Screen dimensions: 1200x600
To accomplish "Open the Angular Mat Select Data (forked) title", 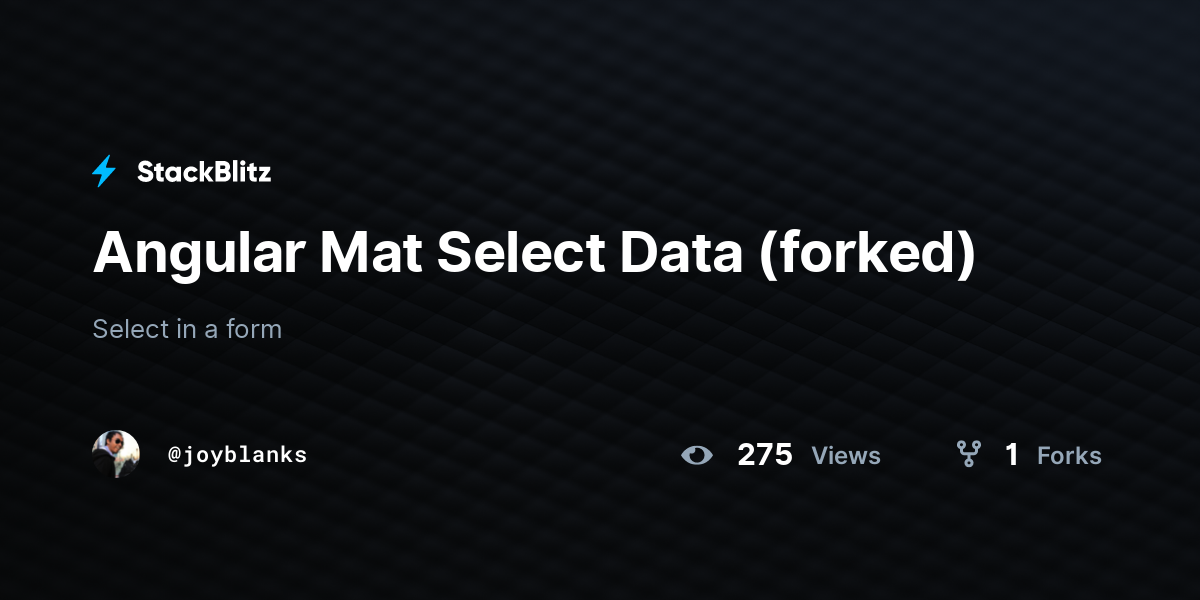I will (534, 254).
